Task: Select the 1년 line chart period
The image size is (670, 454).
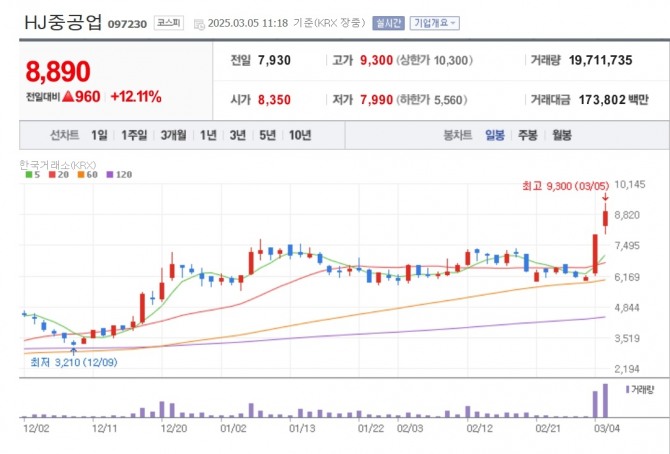Action: pyautogui.click(x=208, y=136)
